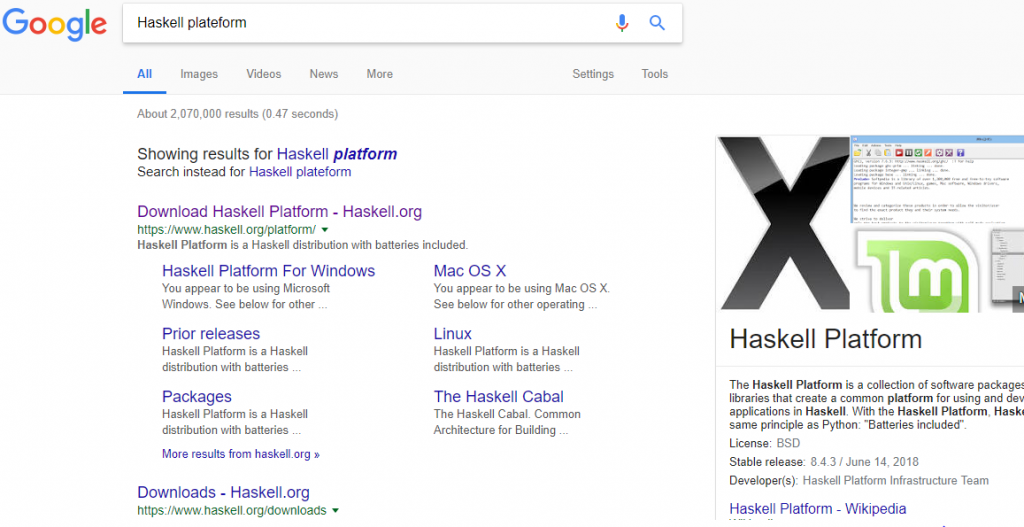Open the search Tools options
The height and width of the screenshot is (527, 1024).
(654, 74)
